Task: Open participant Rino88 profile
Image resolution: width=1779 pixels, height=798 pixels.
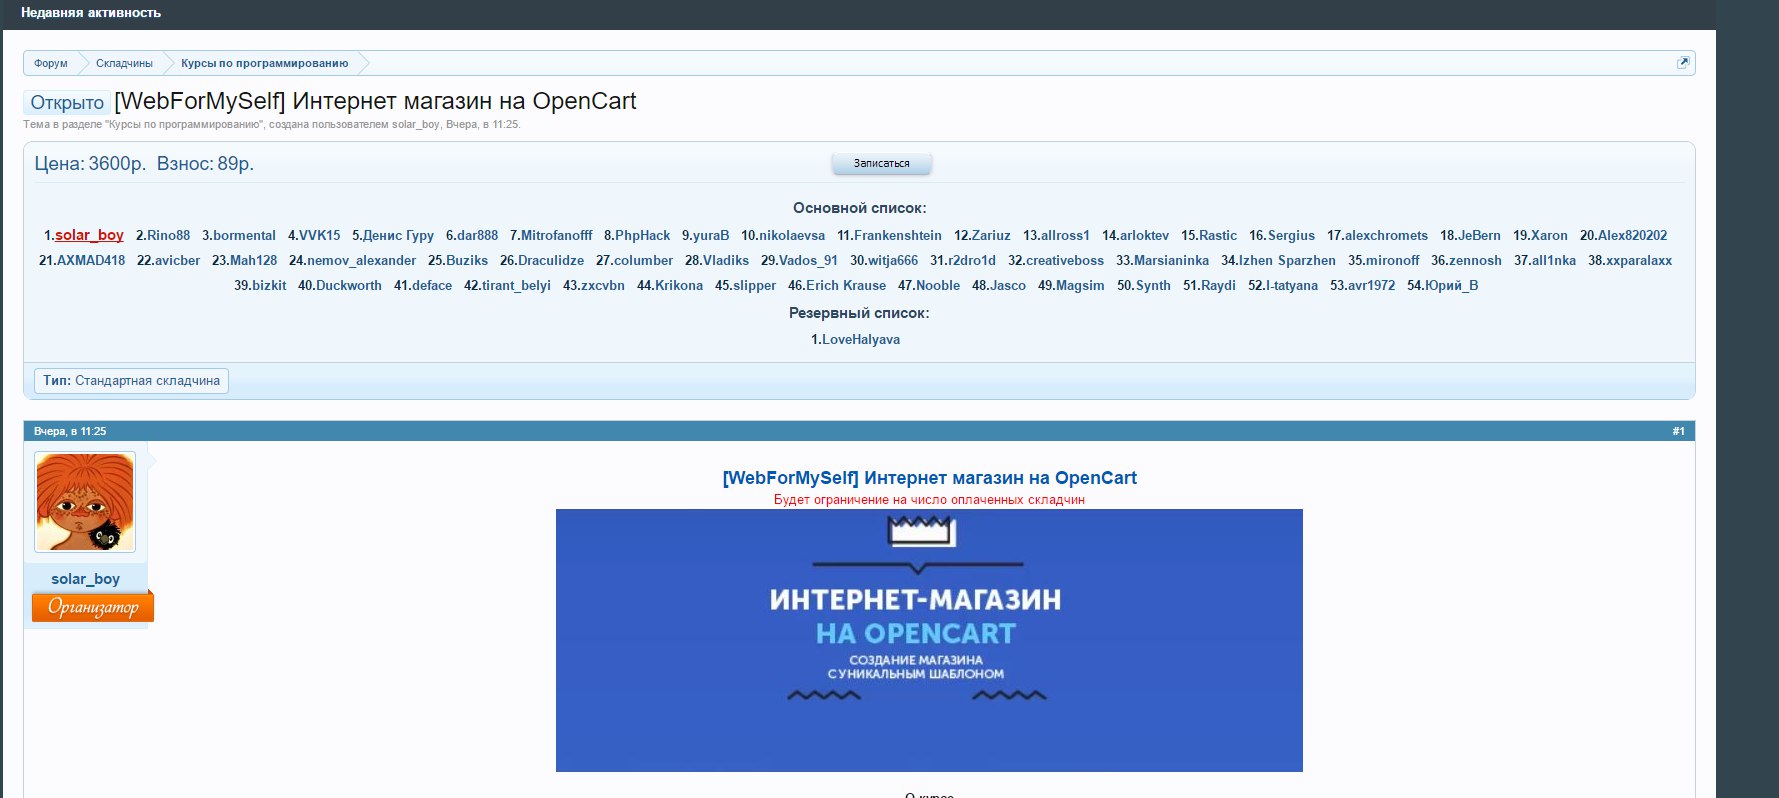Action: coord(168,235)
